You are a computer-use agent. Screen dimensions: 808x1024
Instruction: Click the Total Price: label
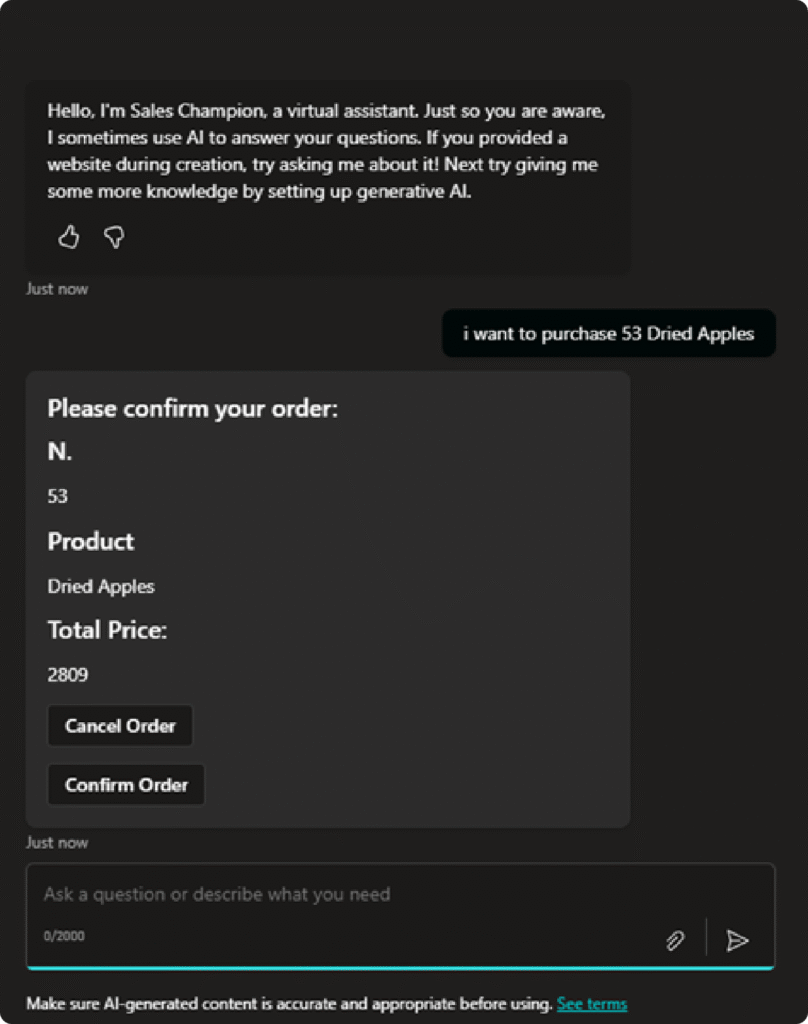(108, 630)
